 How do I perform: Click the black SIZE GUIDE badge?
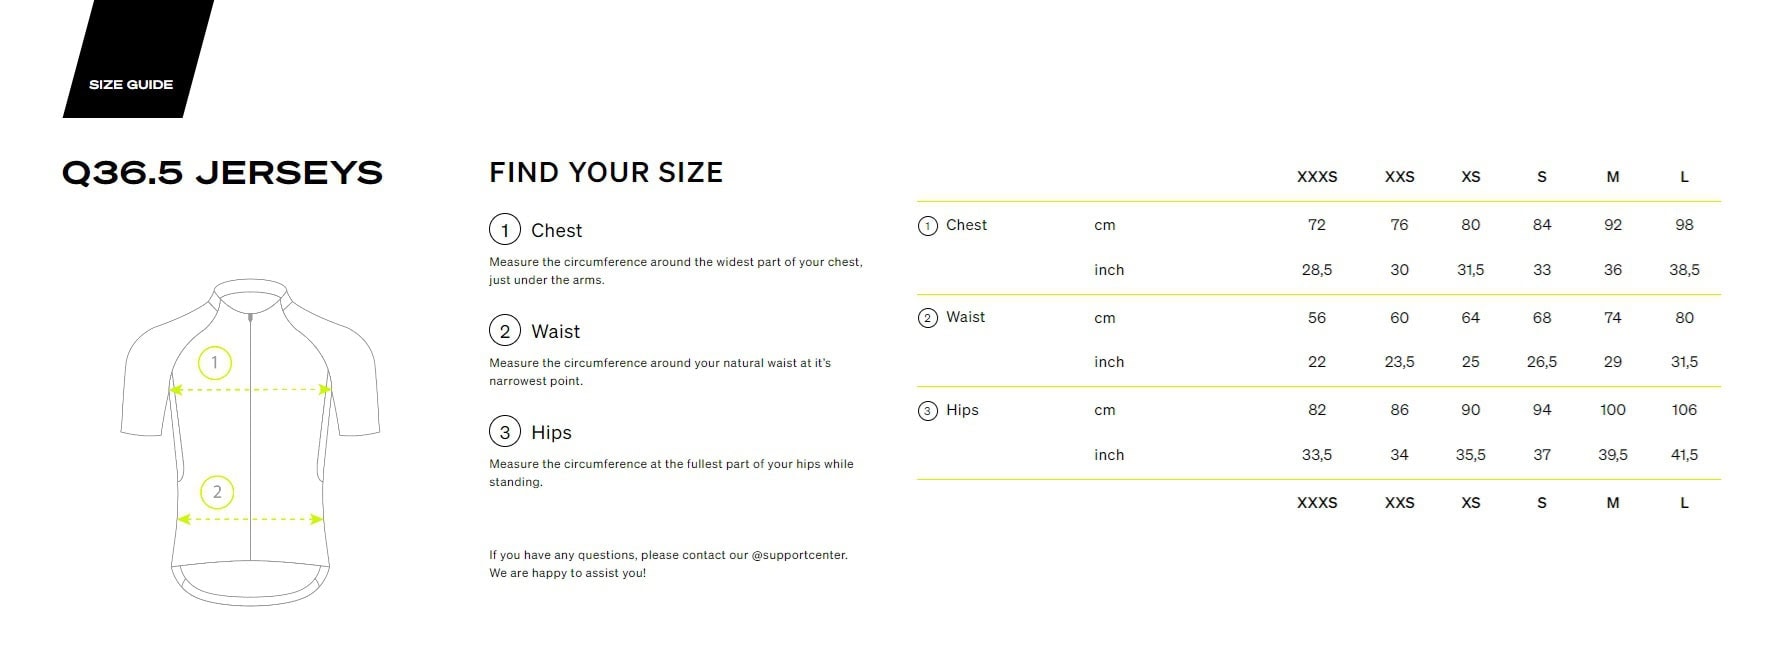coord(131,84)
